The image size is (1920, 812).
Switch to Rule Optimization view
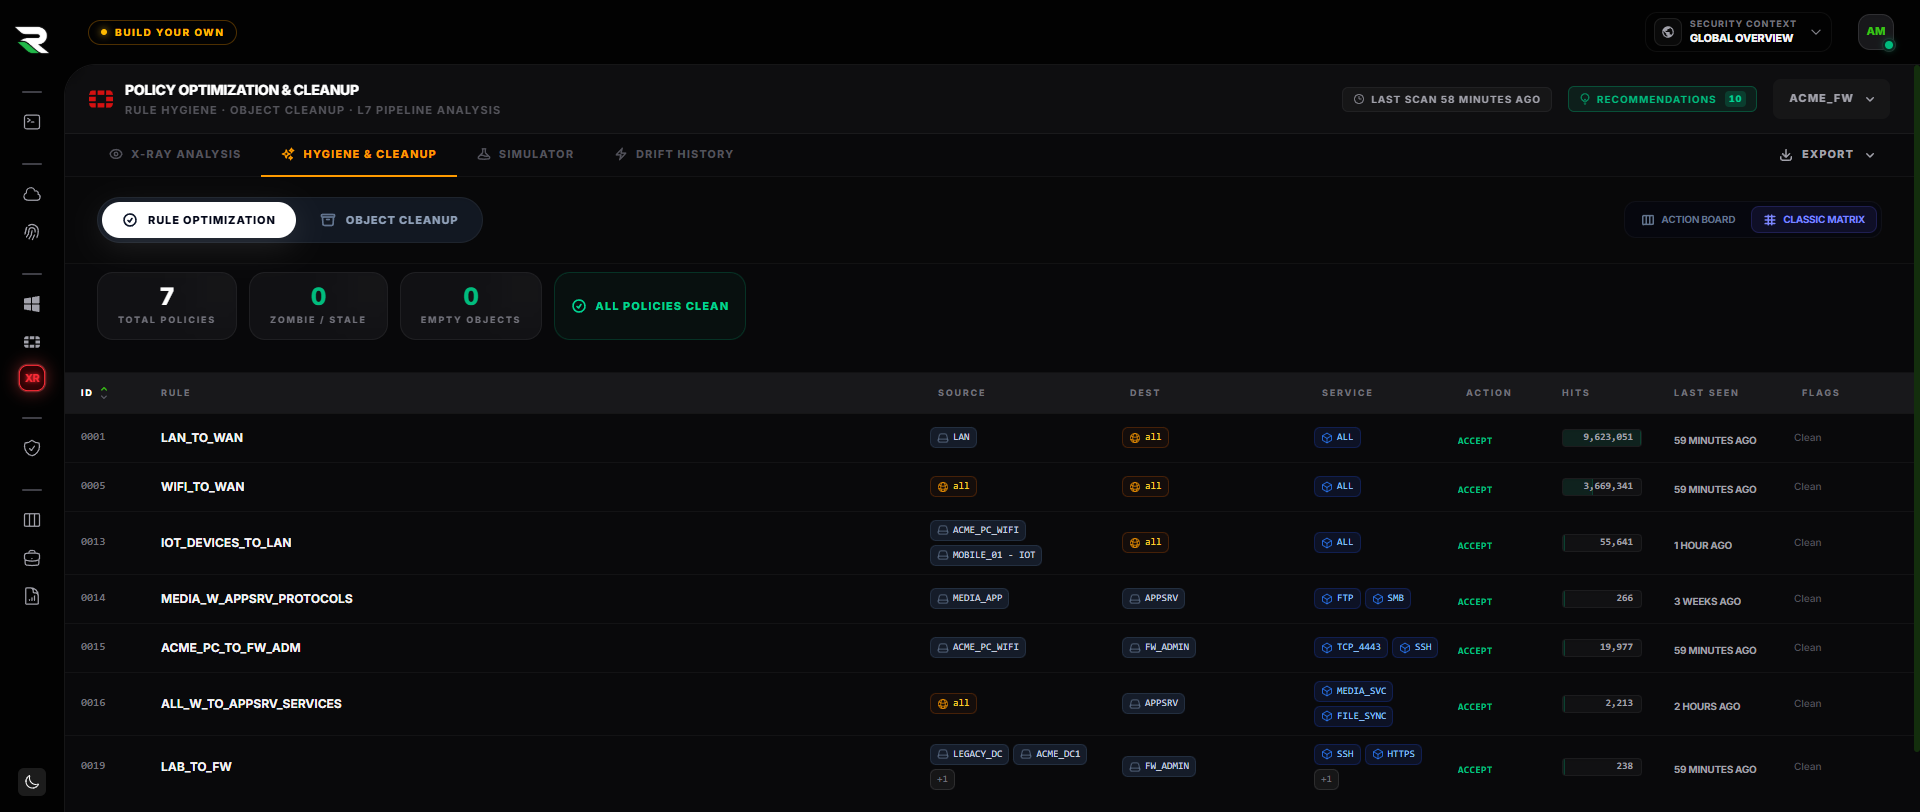pyautogui.click(x=199, y=220)
